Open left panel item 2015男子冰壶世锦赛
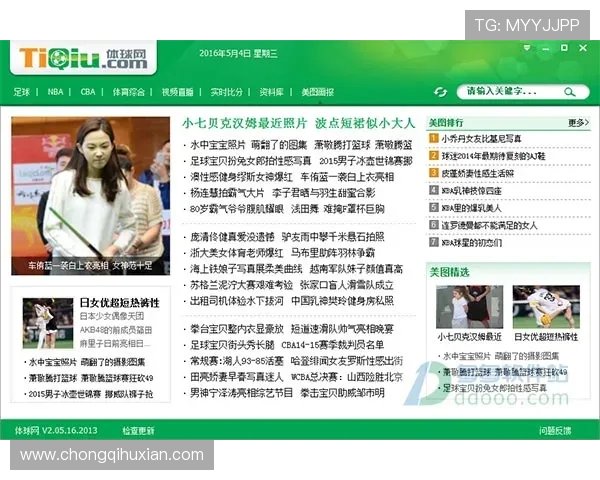600x480 pixels. click(x=65, y=394)
